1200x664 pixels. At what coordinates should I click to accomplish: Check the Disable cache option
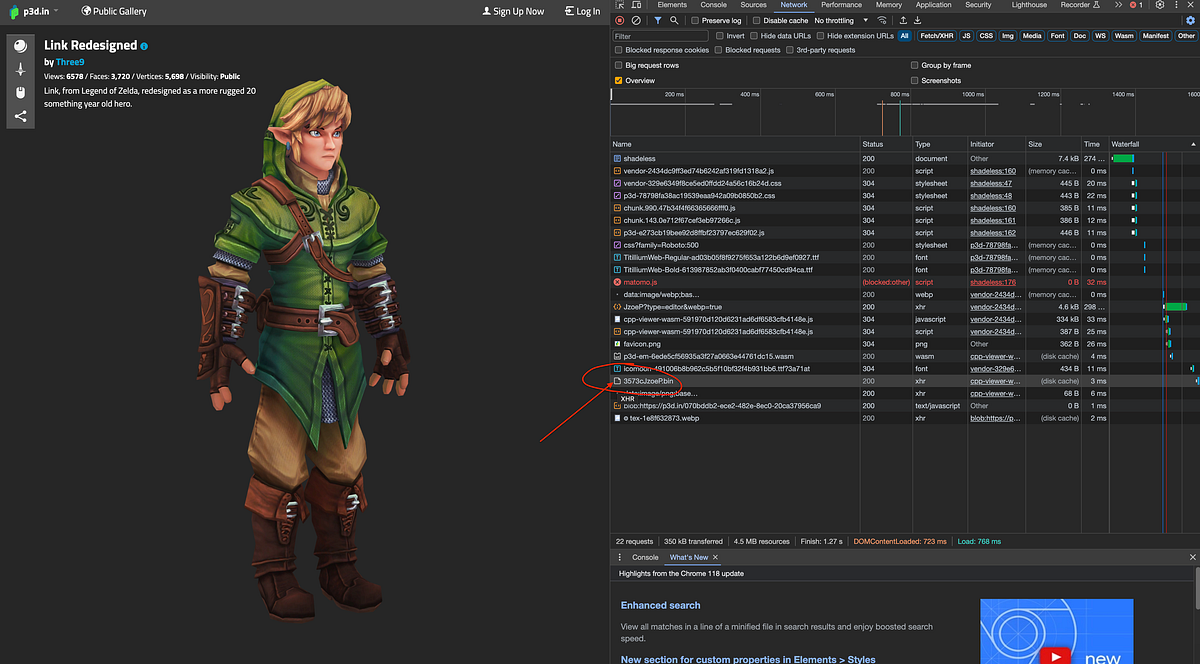(756, 19)
